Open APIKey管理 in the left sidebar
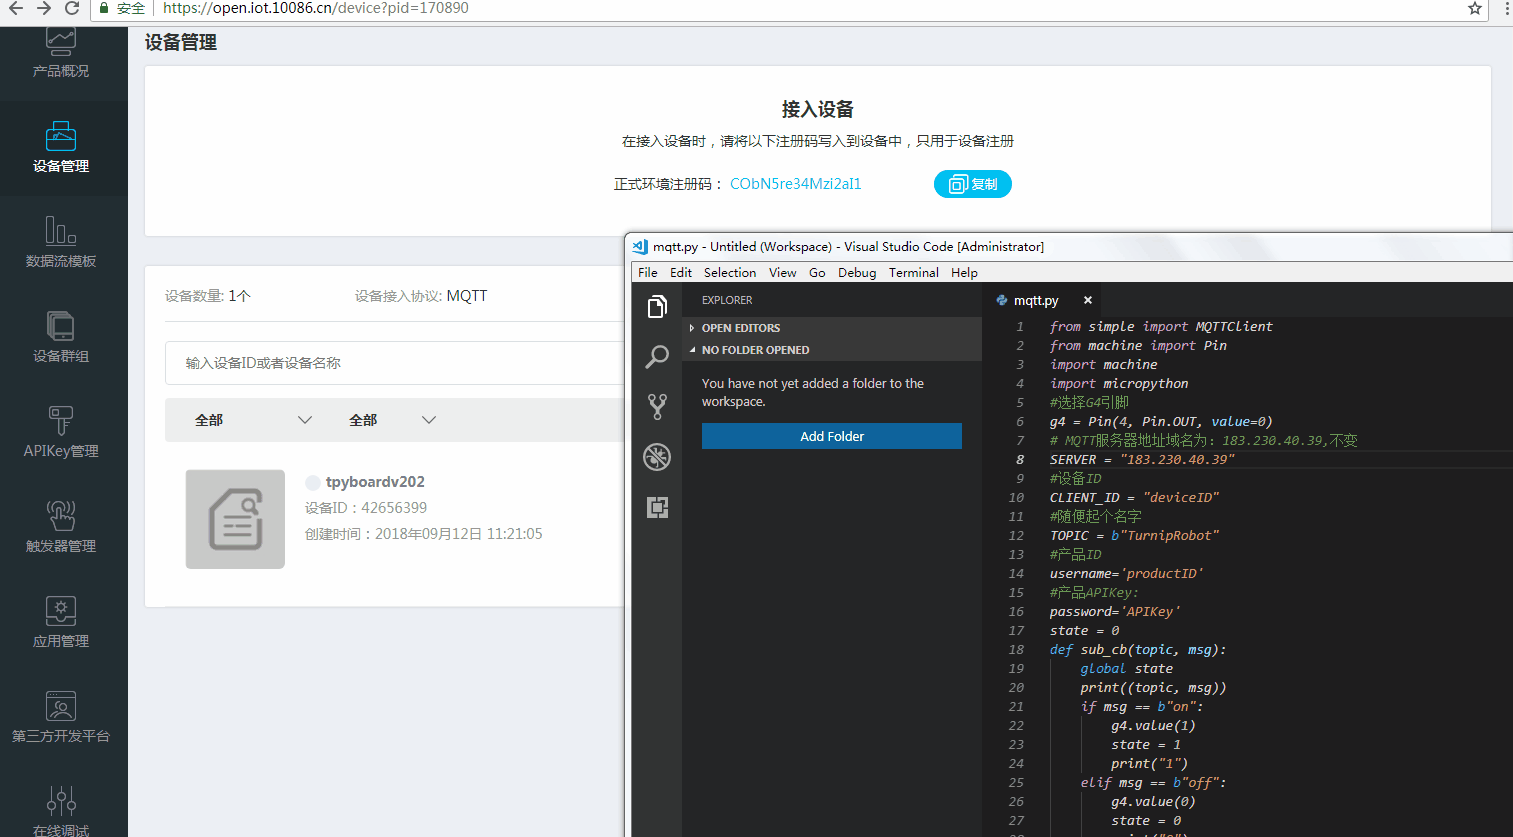 [x=61, y=433]
